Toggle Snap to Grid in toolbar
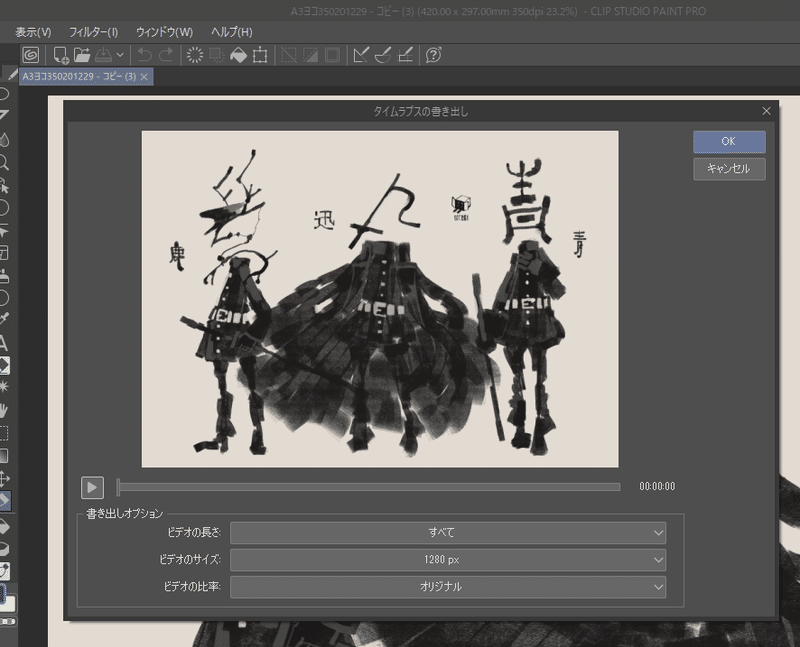This screenshot has width=800, height=647. pyautogui.click(x=405, y=55)
